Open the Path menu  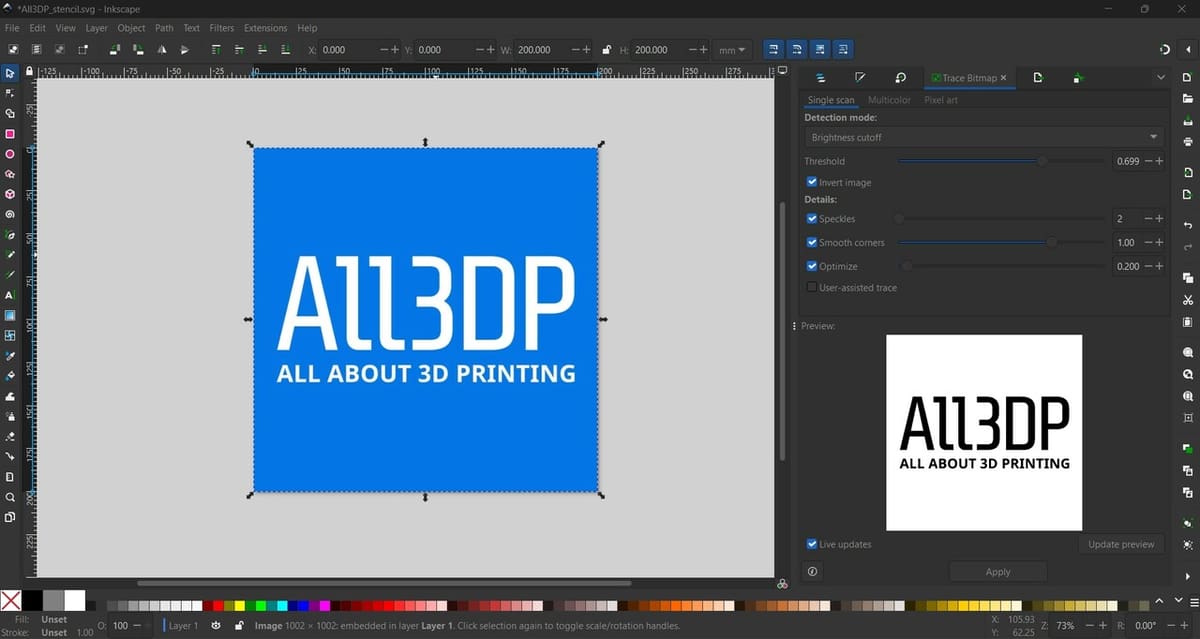[x=164, y=28]
